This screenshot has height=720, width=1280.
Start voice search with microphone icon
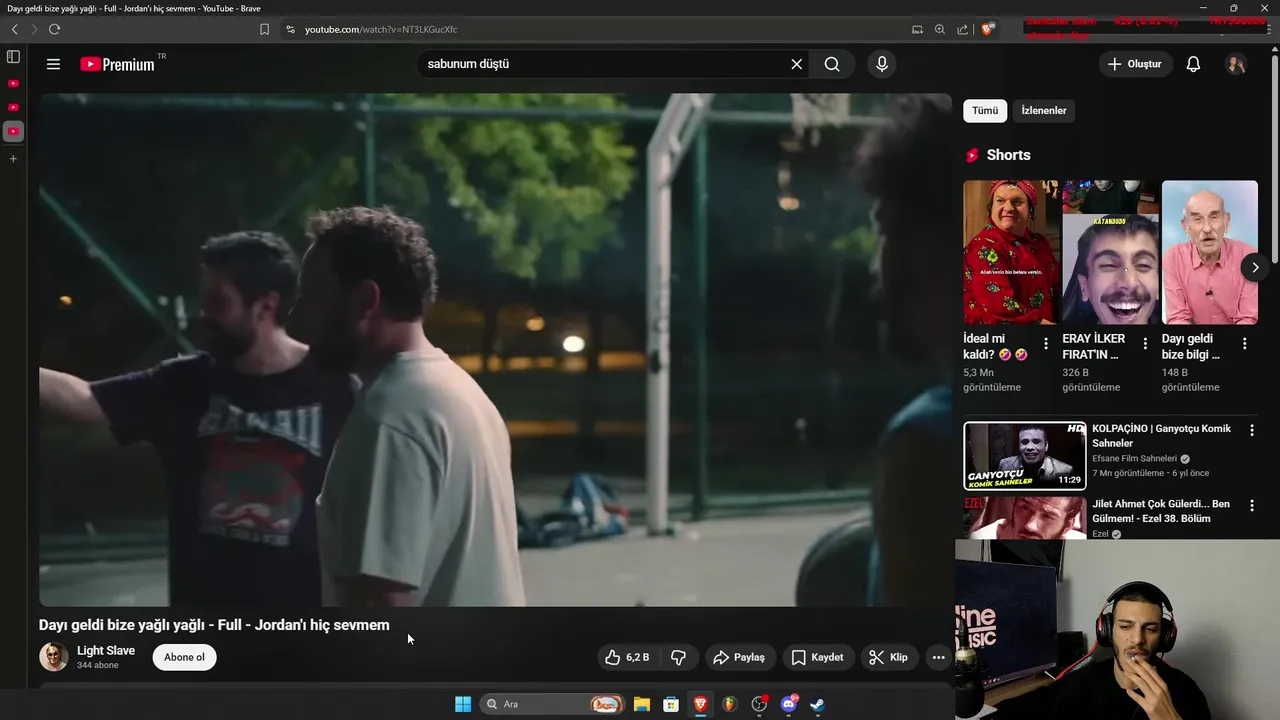[881, 64]
